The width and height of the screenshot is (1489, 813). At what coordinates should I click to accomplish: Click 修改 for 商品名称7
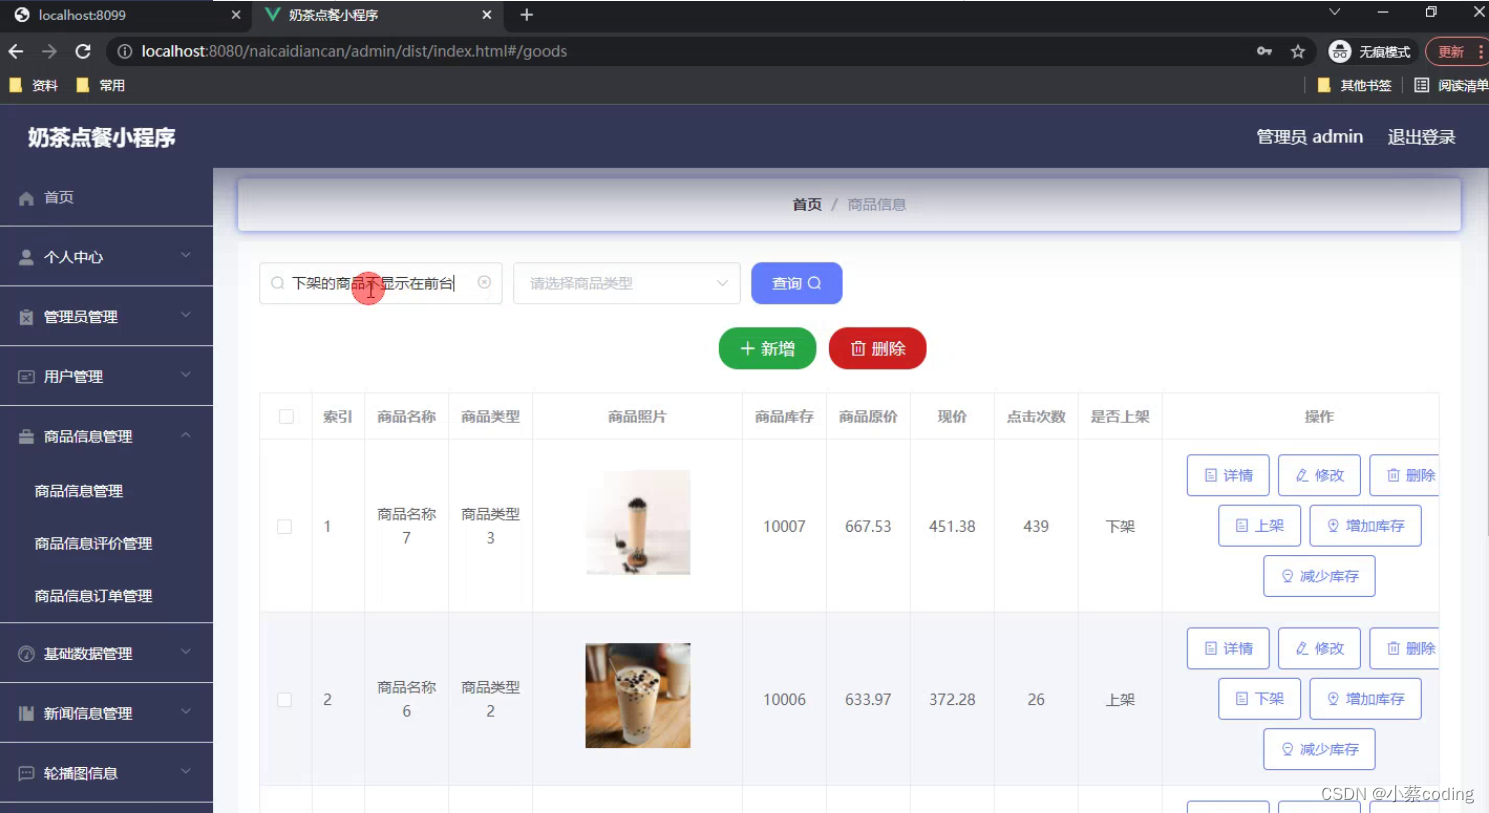(x=1319, y=475)
